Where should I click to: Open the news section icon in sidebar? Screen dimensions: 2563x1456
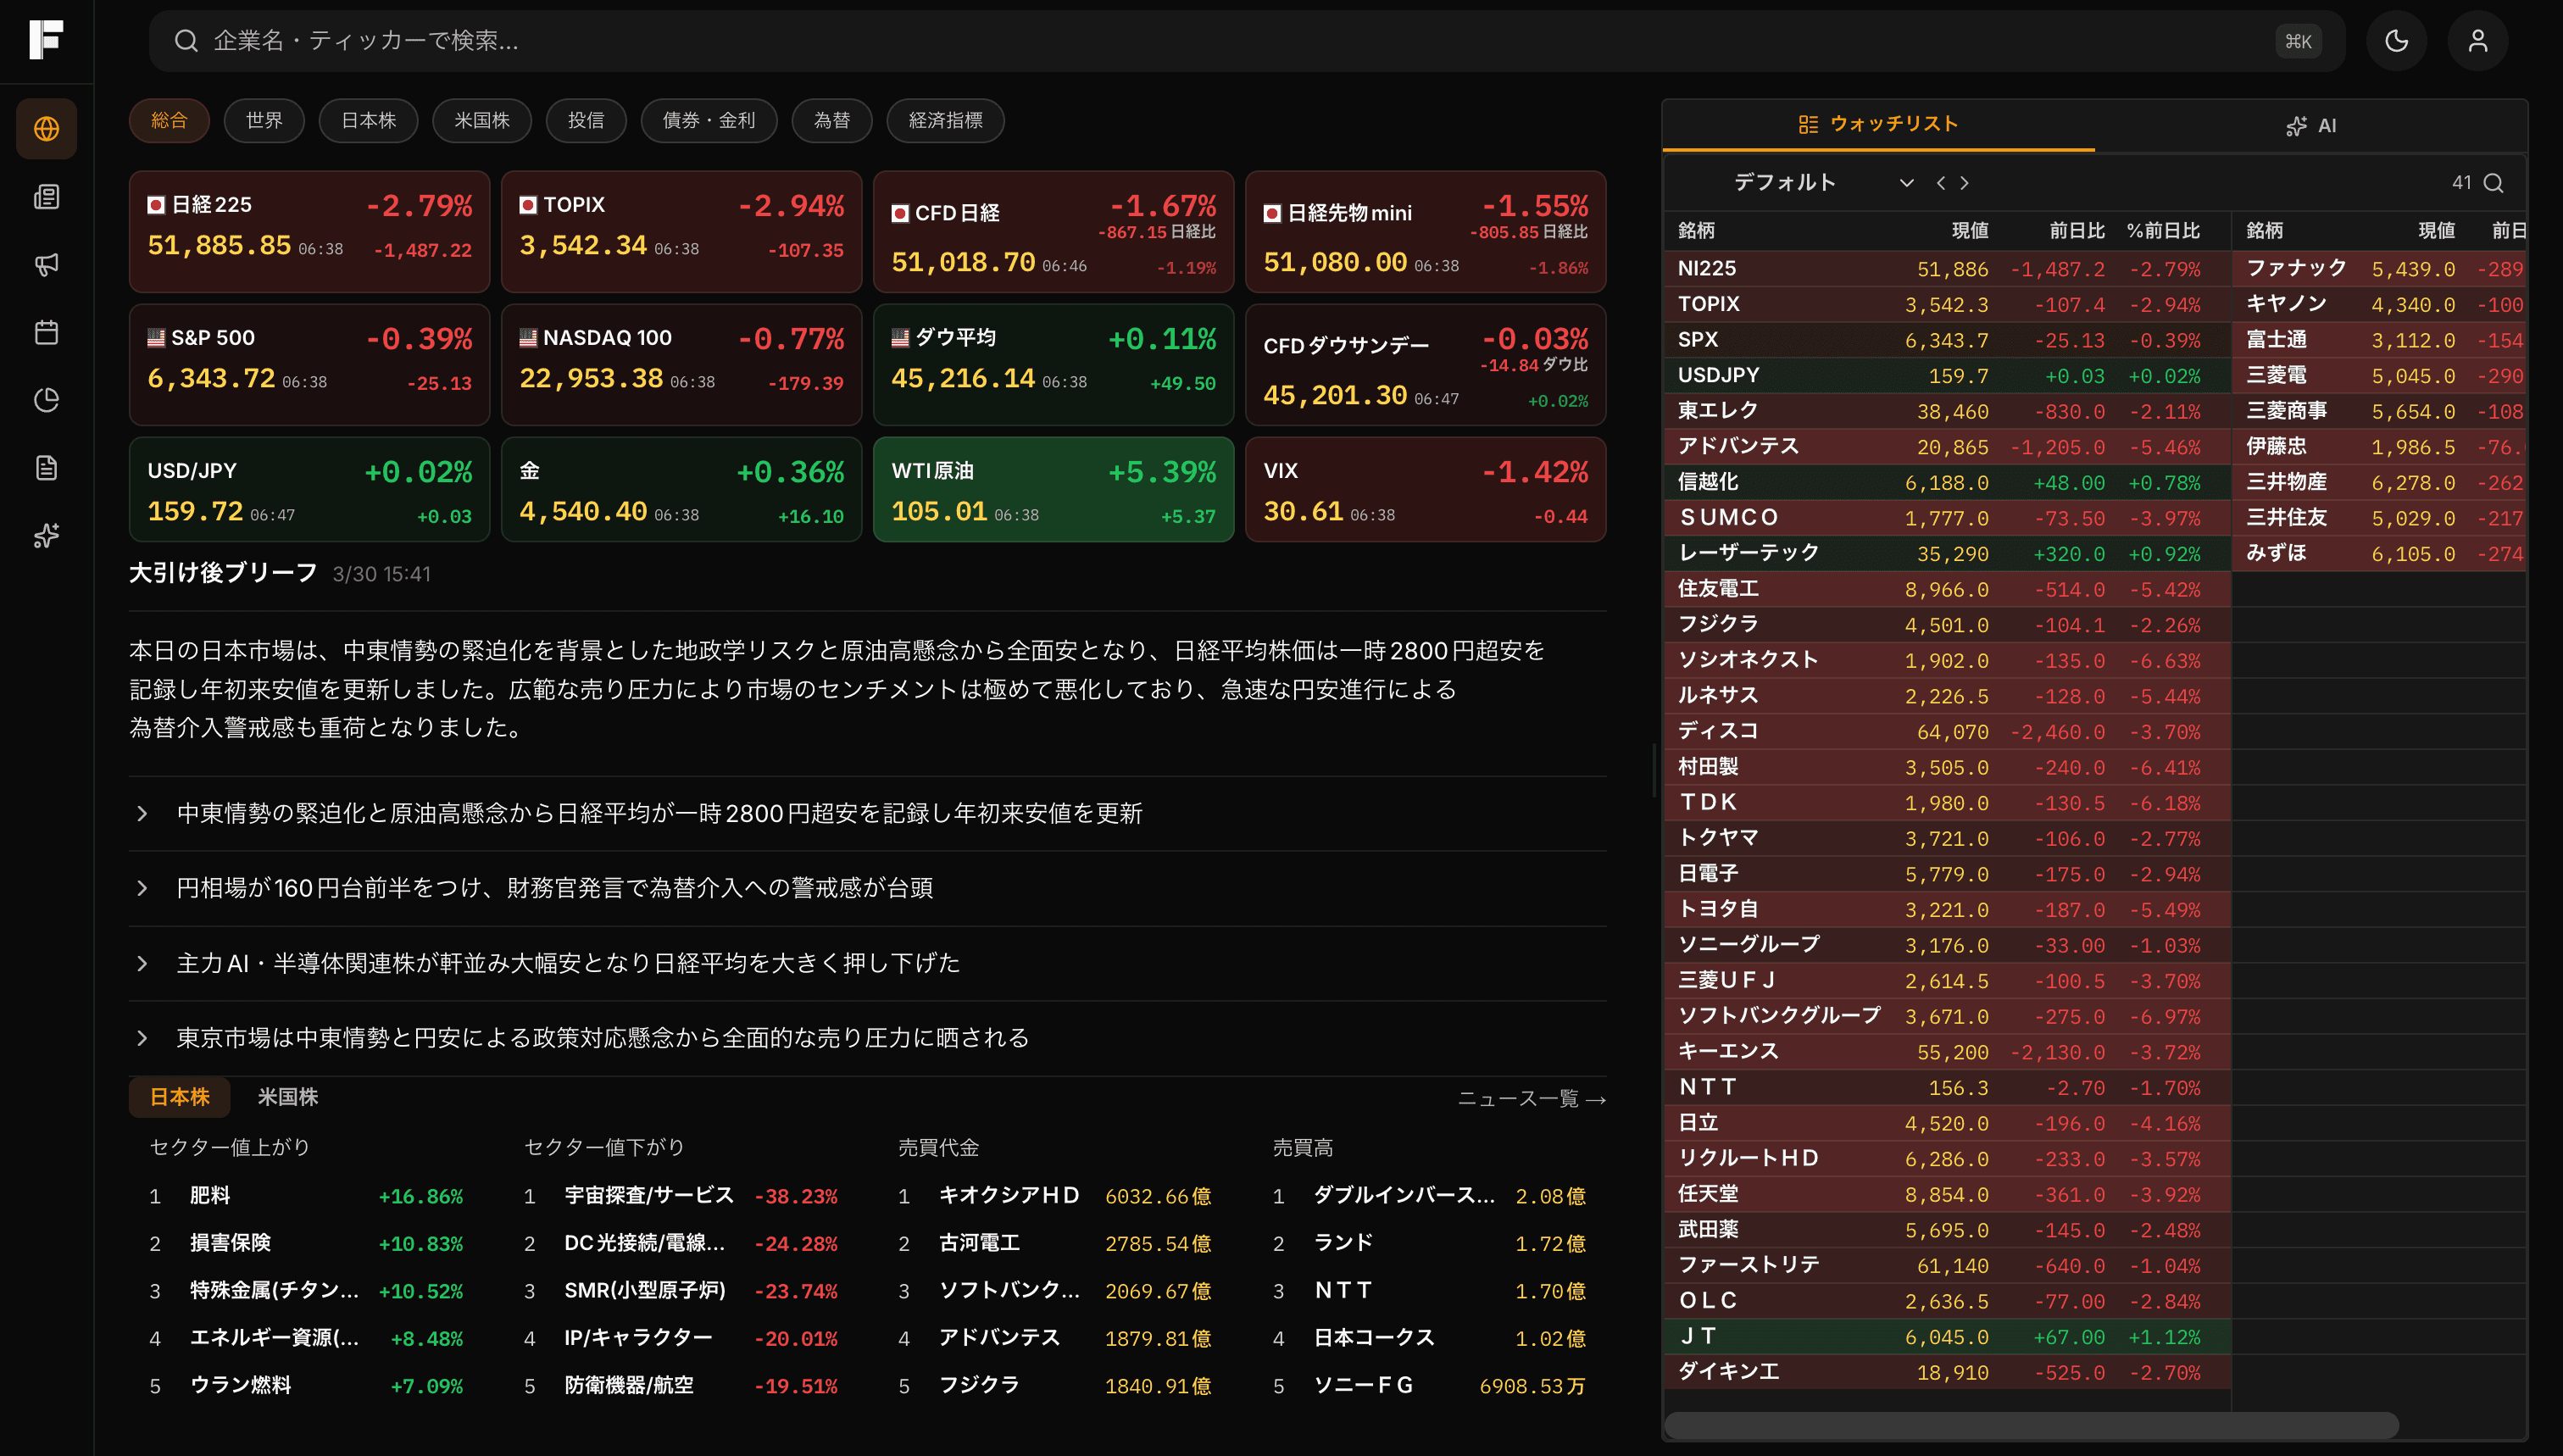pyautogui.click(x=46, y=196)
